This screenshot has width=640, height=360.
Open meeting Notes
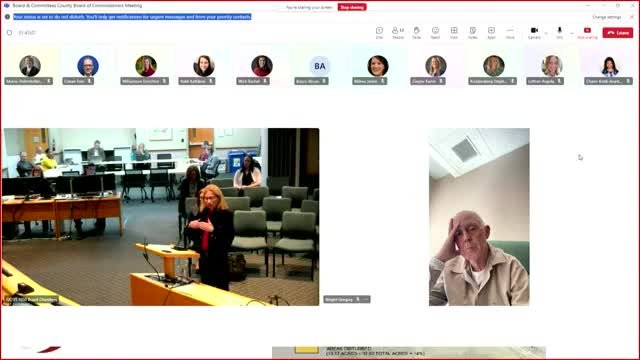click(473, 33)
